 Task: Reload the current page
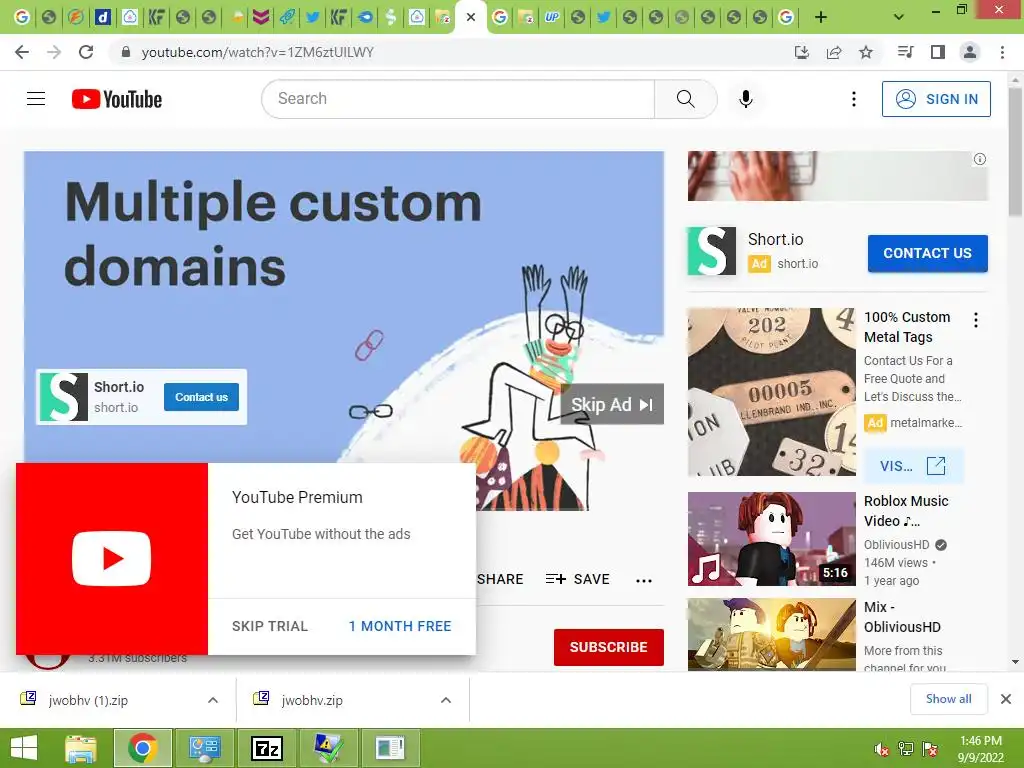pos(86,52)
